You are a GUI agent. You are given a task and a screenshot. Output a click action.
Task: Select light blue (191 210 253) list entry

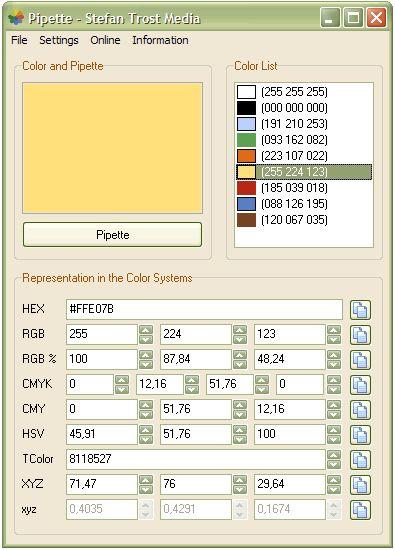(304, 124)
